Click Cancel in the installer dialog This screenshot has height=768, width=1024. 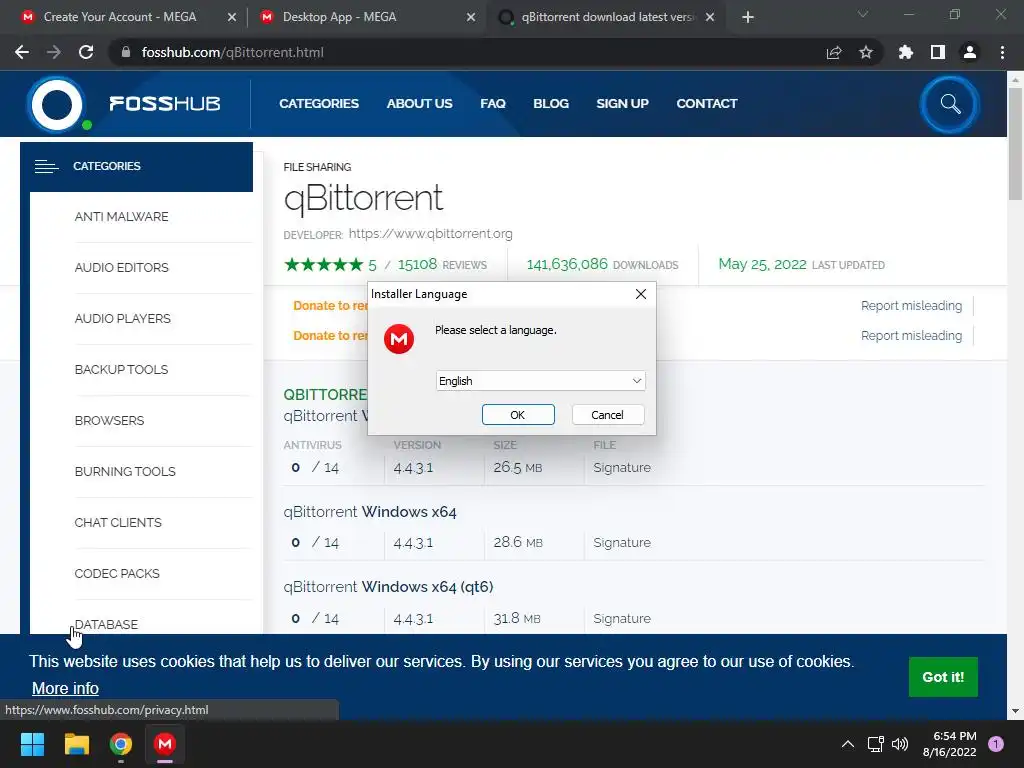[608, 415]
